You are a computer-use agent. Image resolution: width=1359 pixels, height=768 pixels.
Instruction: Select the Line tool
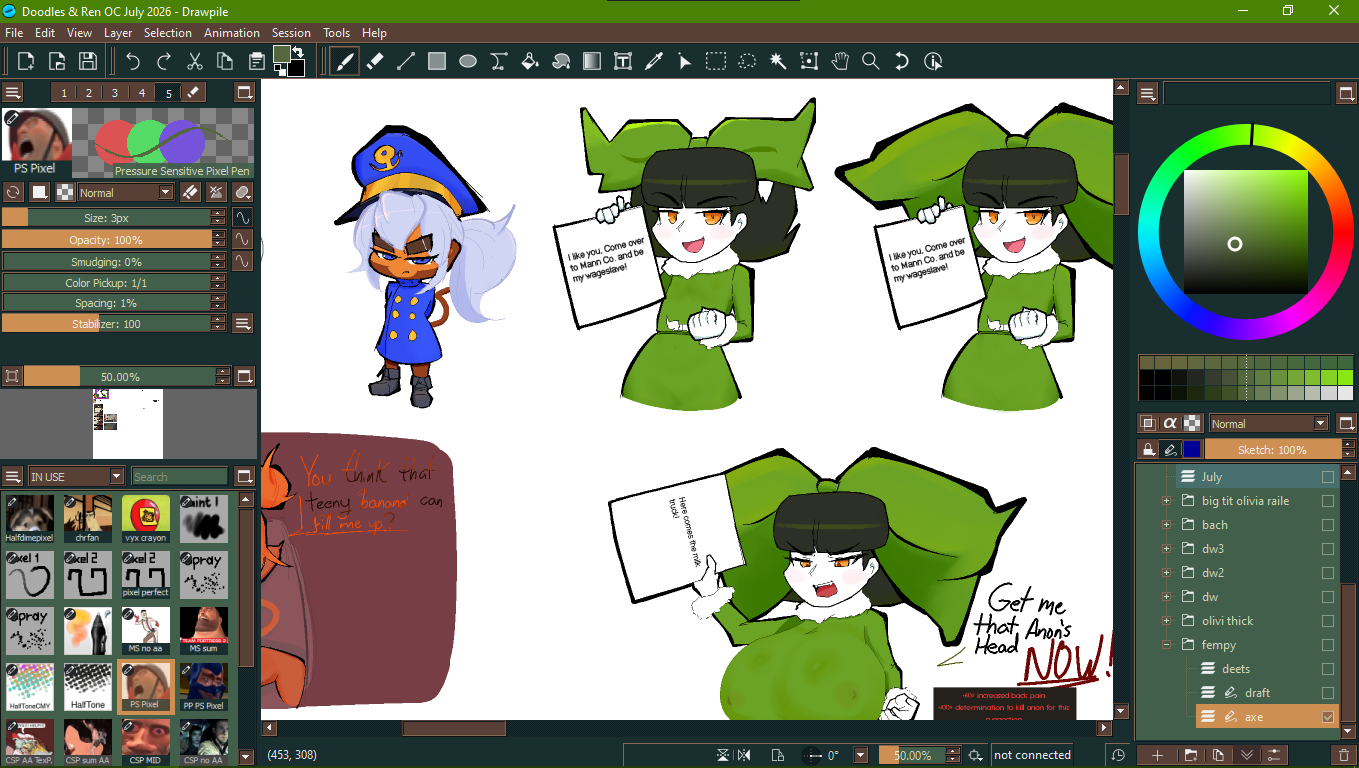406,61
